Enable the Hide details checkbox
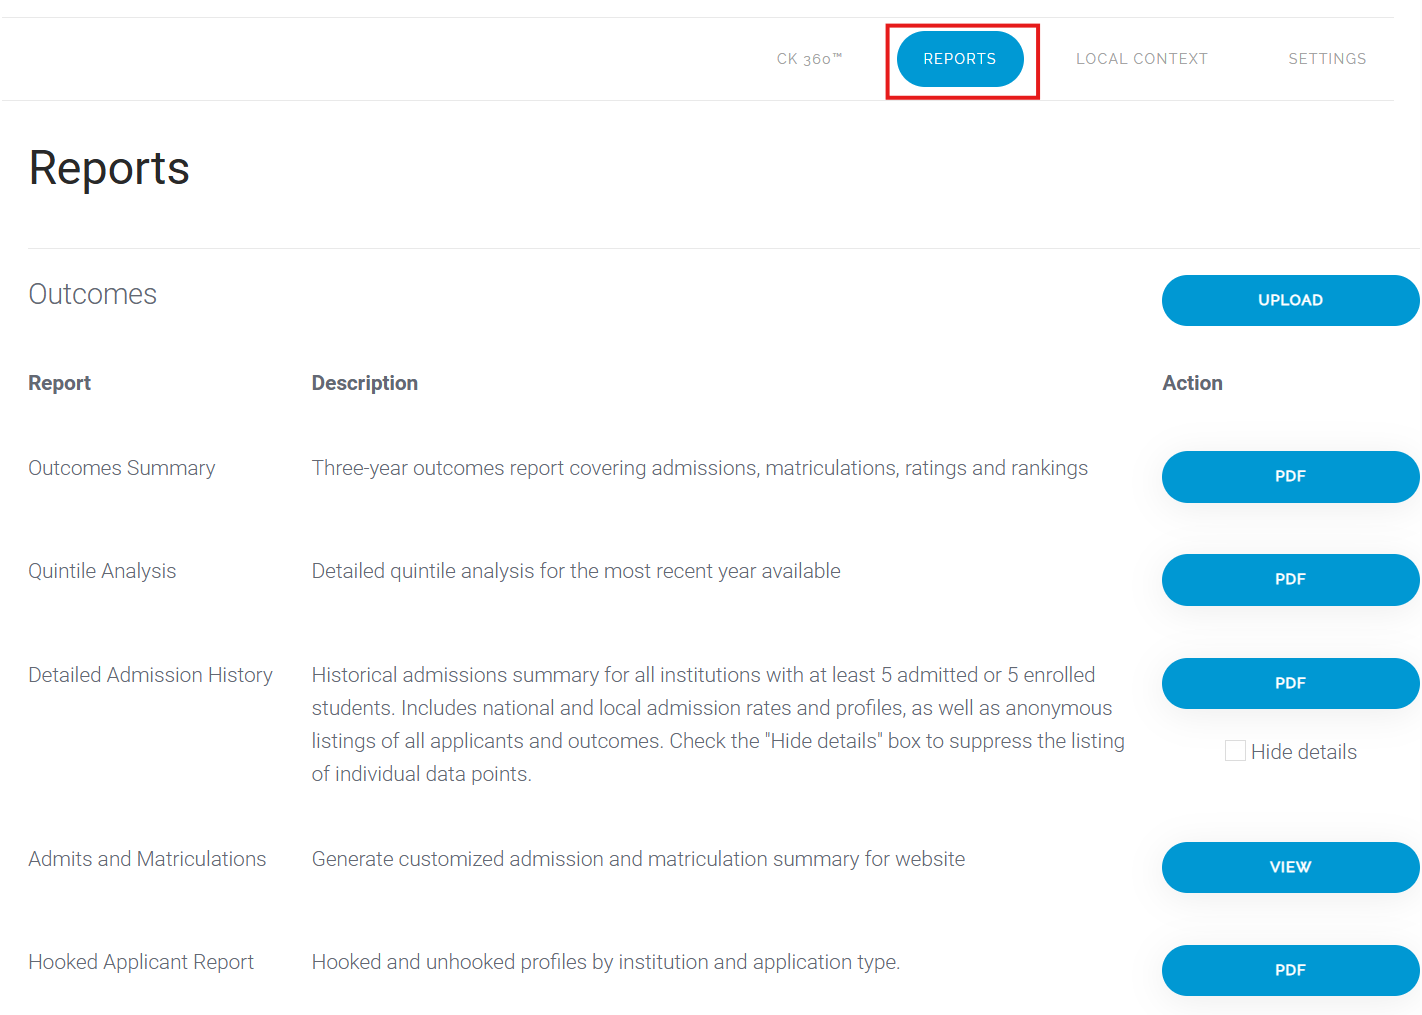Viewport: 1422px width, 1015px height. tap(1235, 751)
